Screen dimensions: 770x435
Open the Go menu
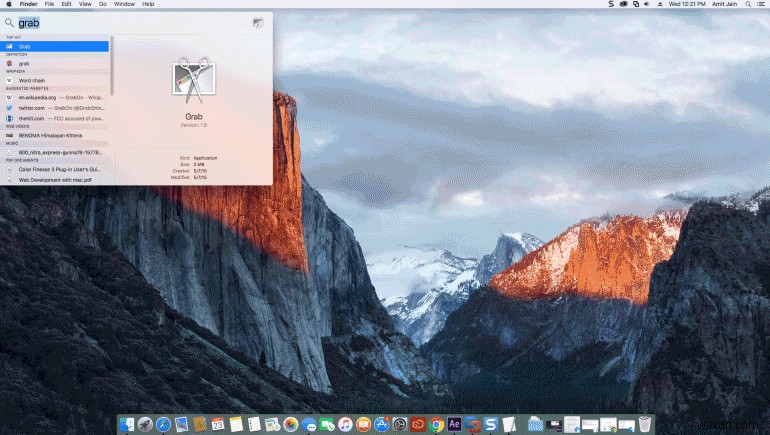(103, 4)
